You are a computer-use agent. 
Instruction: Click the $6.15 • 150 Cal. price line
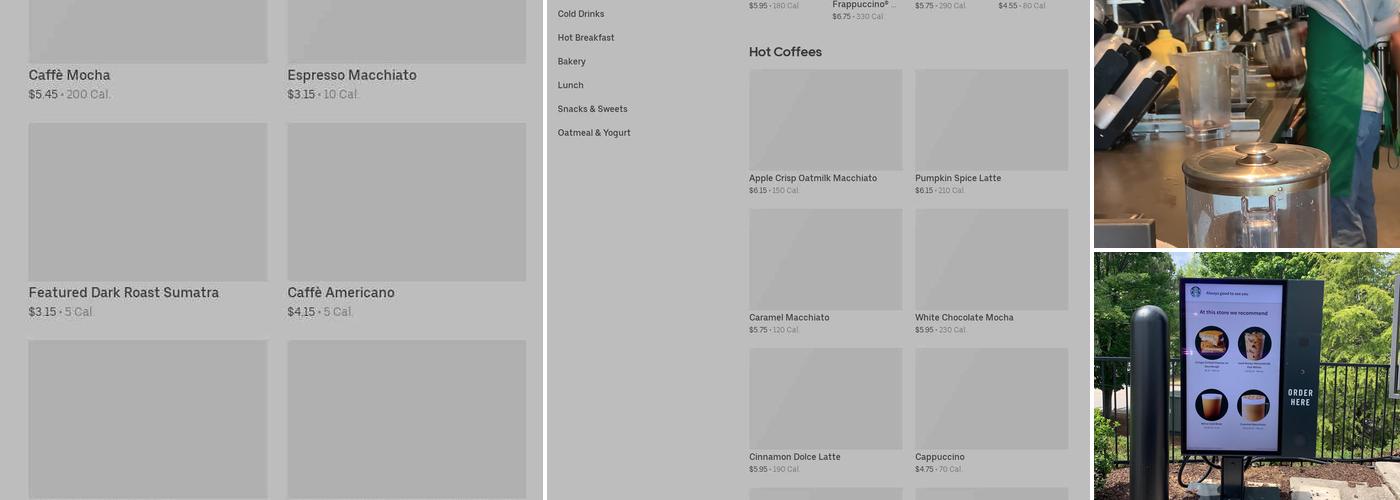774,190
